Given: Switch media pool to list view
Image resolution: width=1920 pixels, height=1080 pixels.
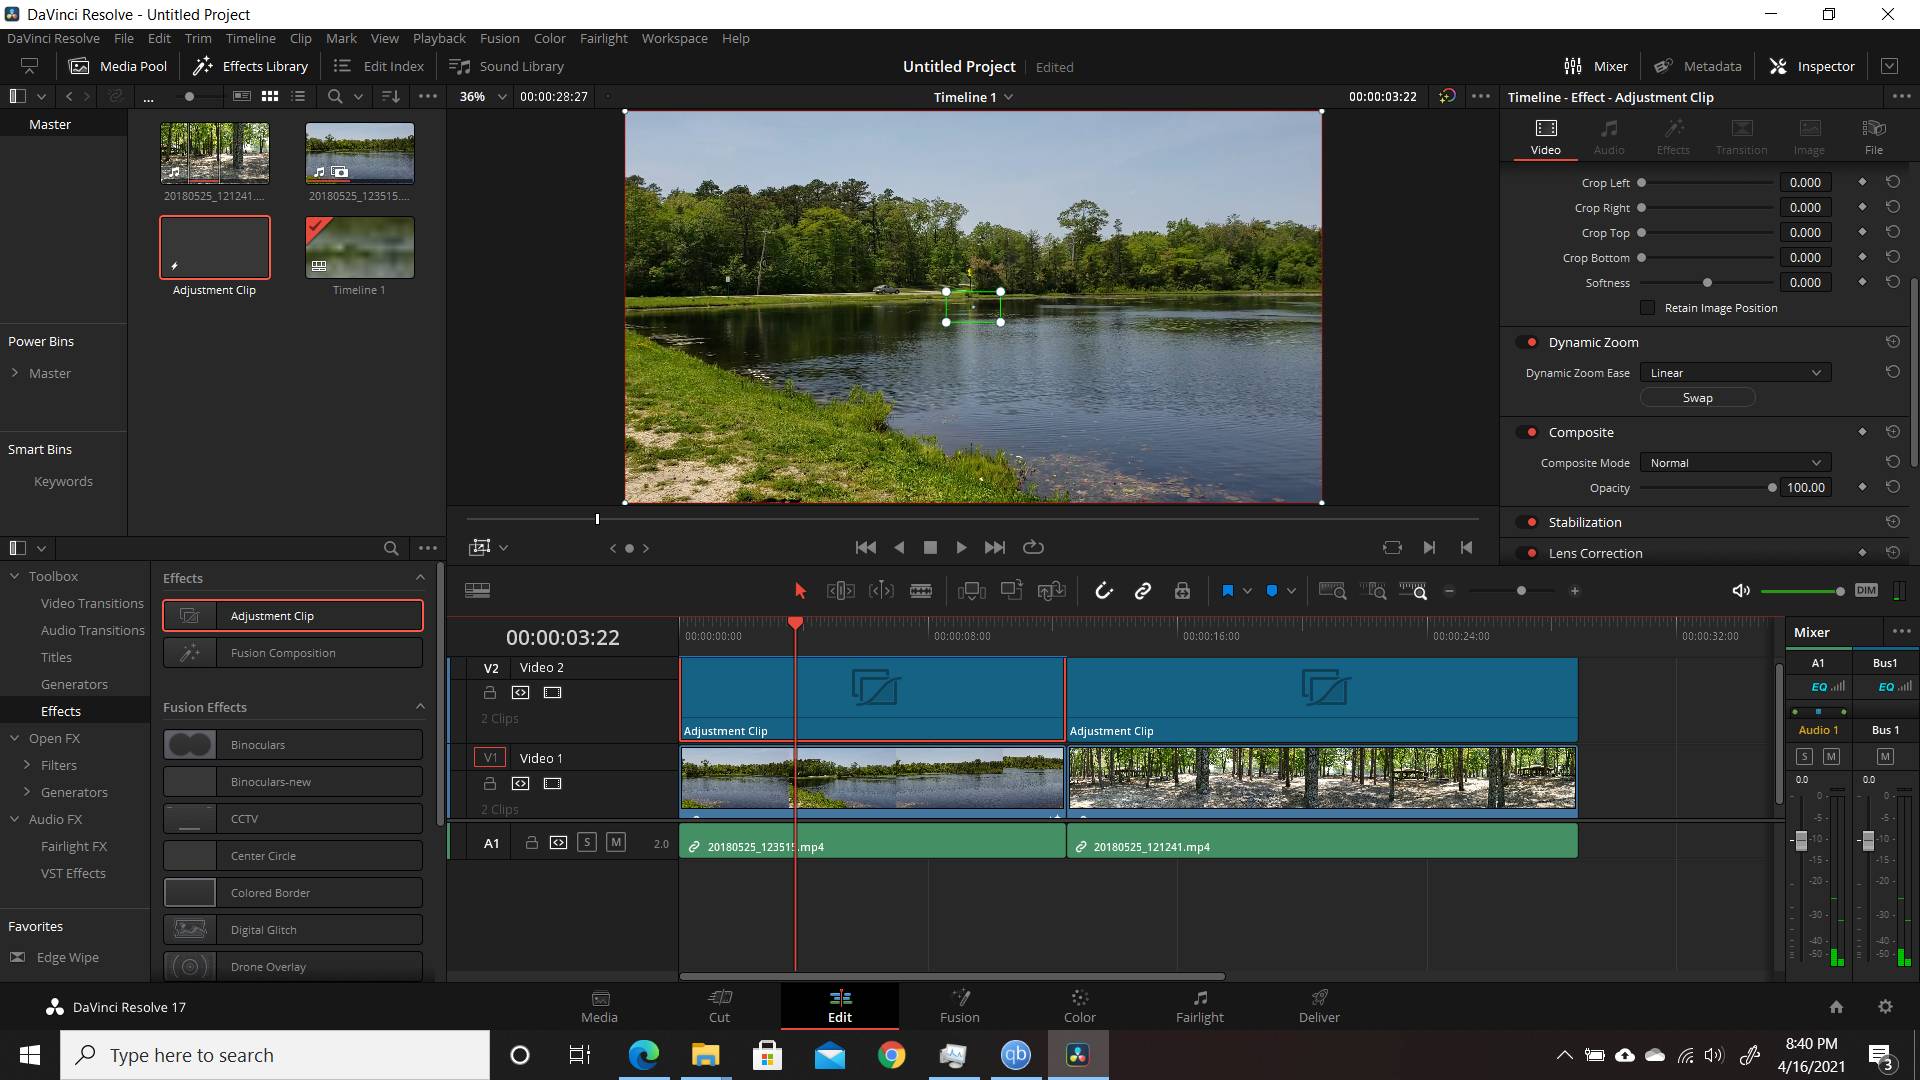Looking at the screenshot, I should tap(298, 96).
